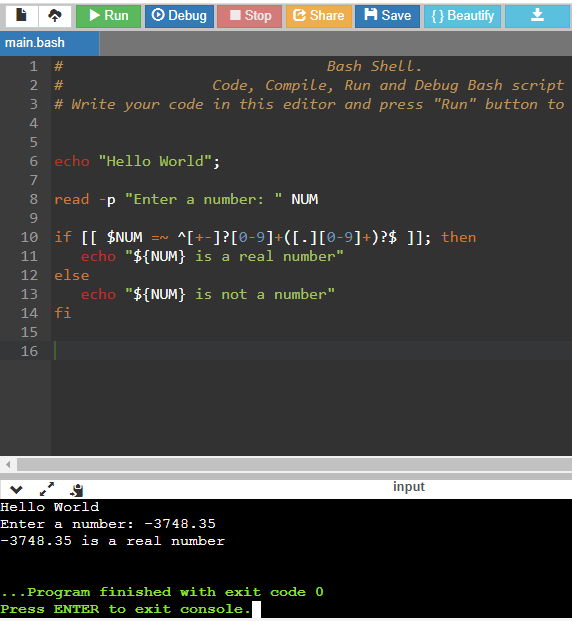This screenshot has height=621, width=572.
Task: Click '-3748.35 is a real number' output line
Action: (x=112, y=541)
